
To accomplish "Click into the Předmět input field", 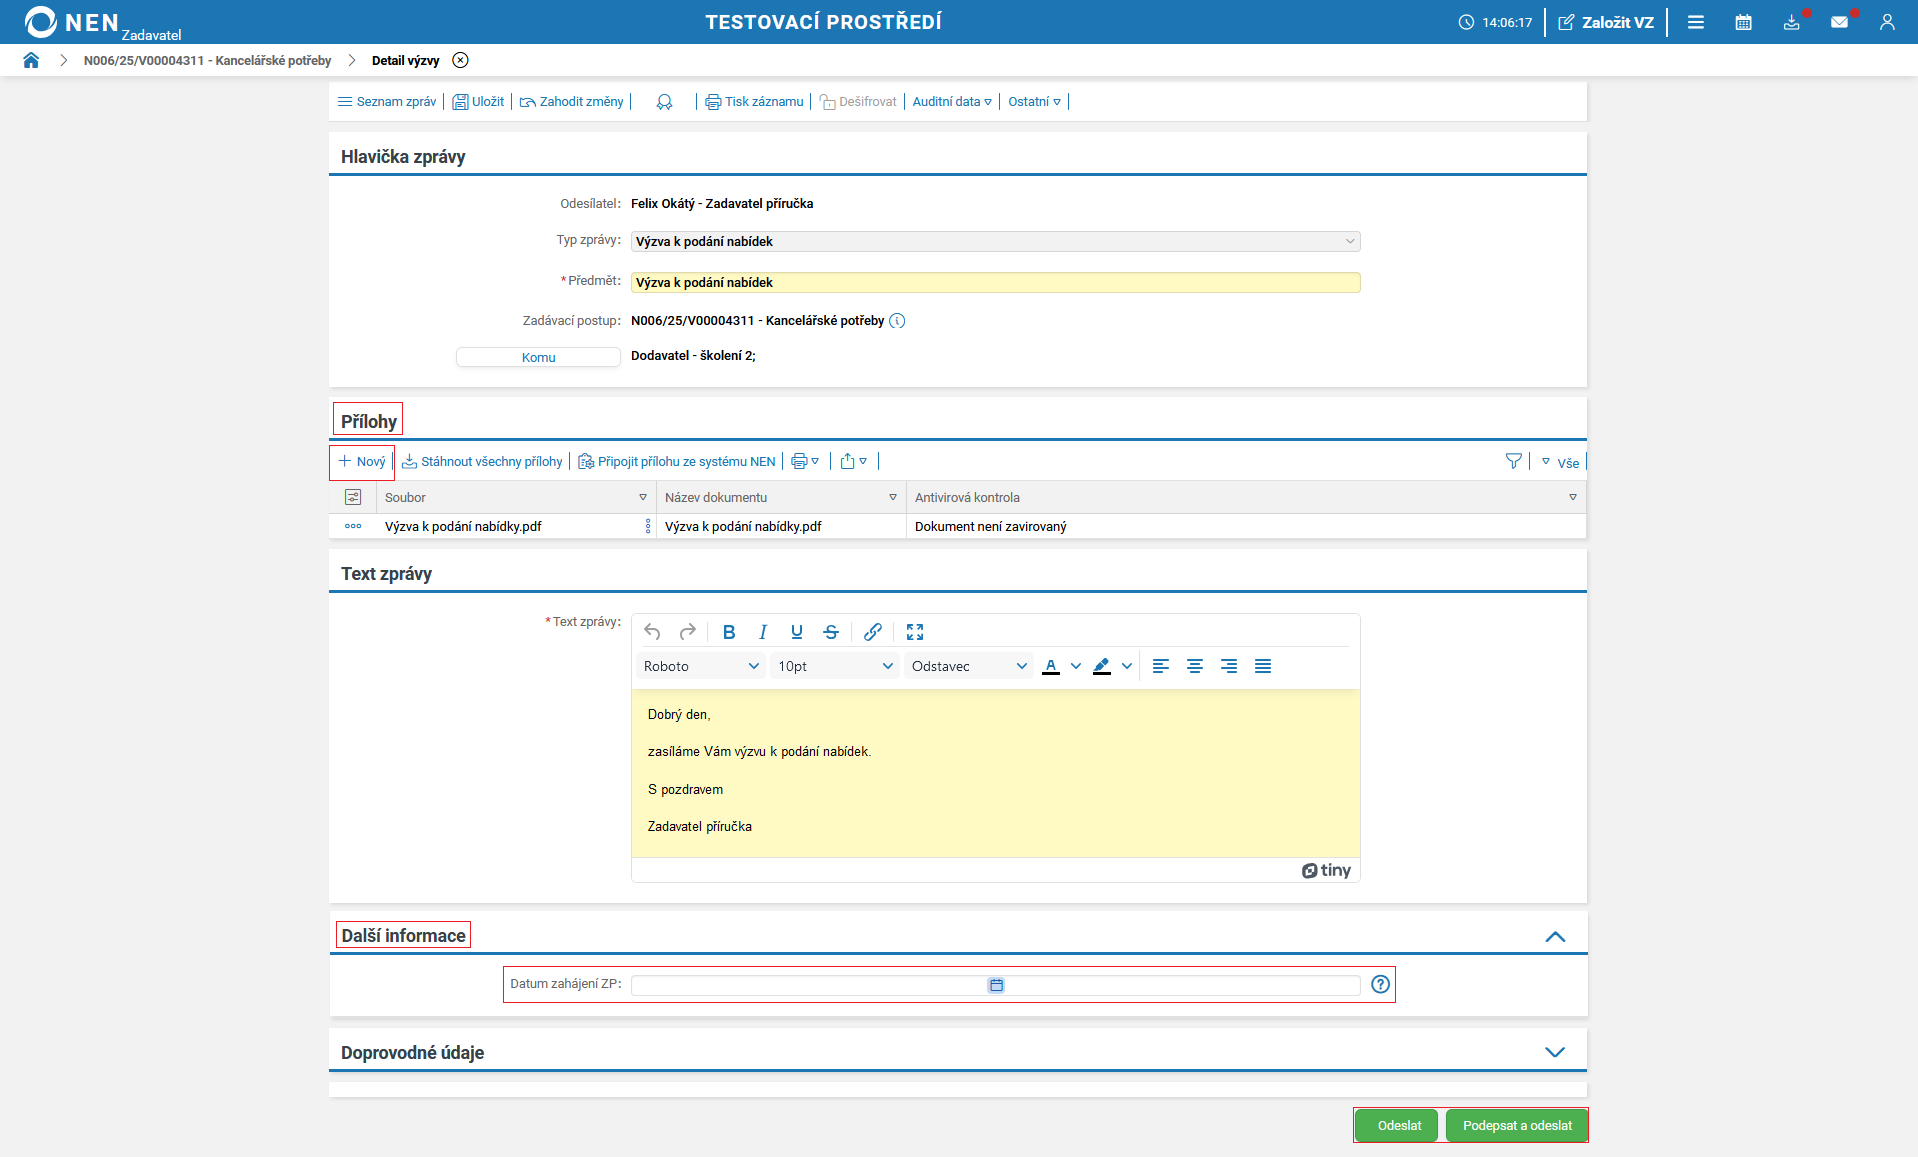I will point(994,283).
